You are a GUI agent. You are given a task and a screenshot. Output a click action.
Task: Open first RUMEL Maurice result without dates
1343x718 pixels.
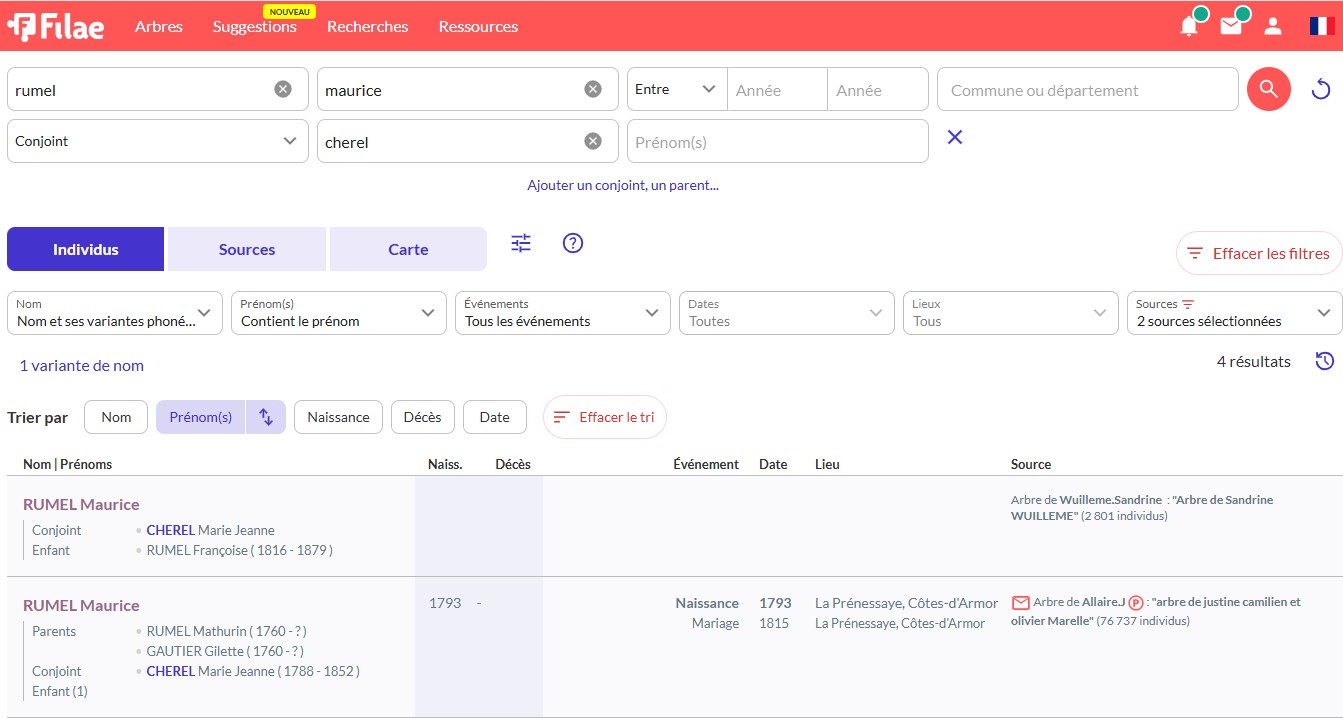tap(81, 504)
